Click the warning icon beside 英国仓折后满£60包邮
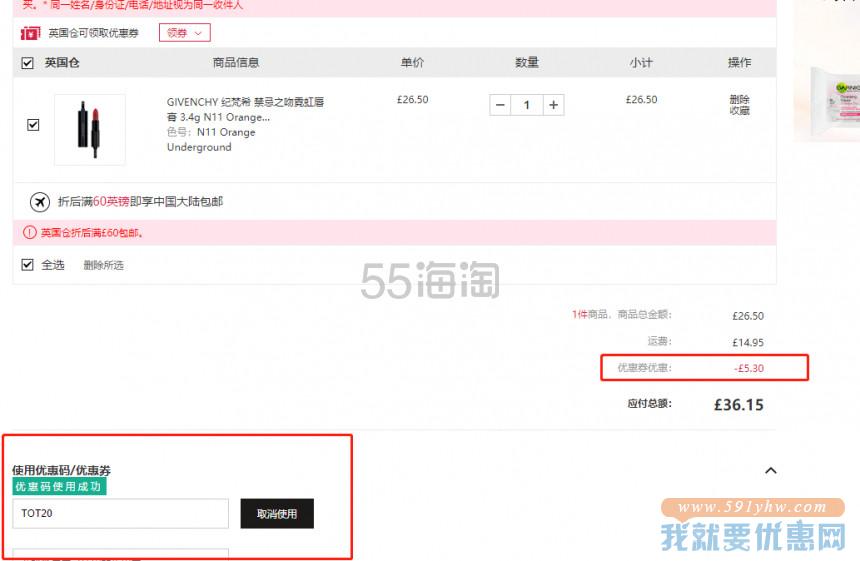Image resolution: width=860 pixels, height=561 pixels. tap(30, 233)
